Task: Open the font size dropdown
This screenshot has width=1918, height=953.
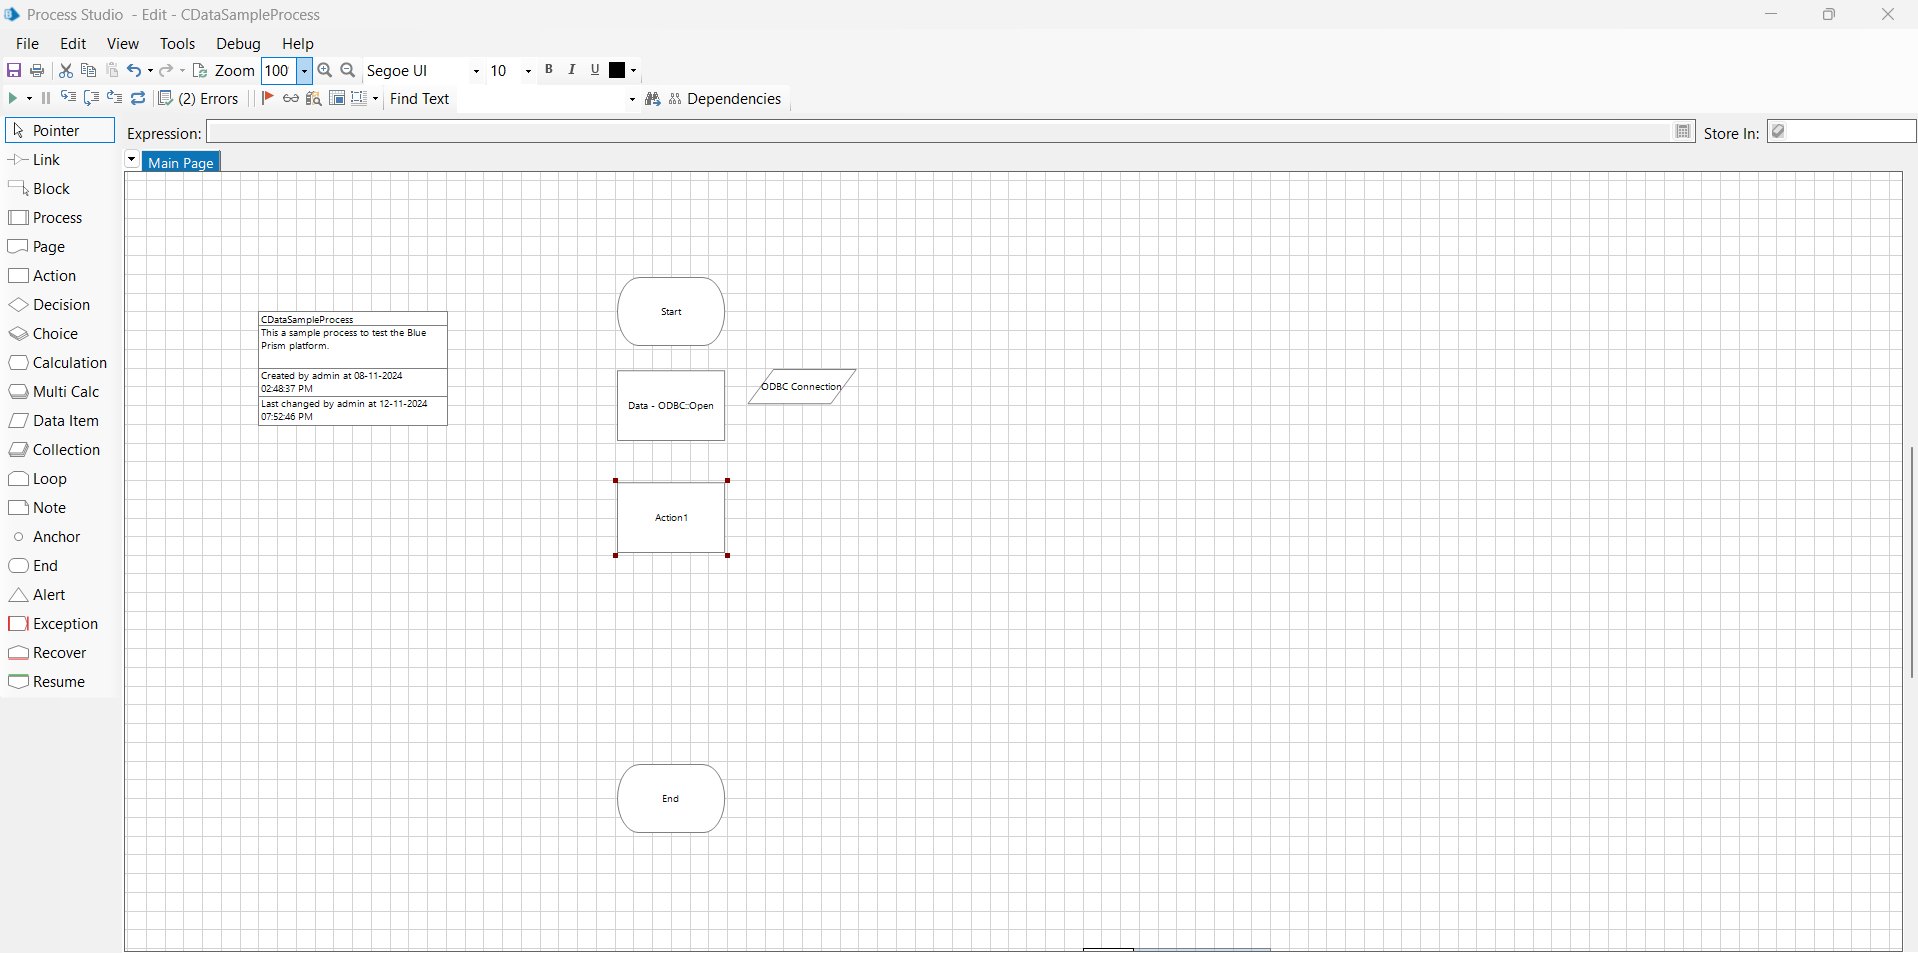Action: click(528, 71)
